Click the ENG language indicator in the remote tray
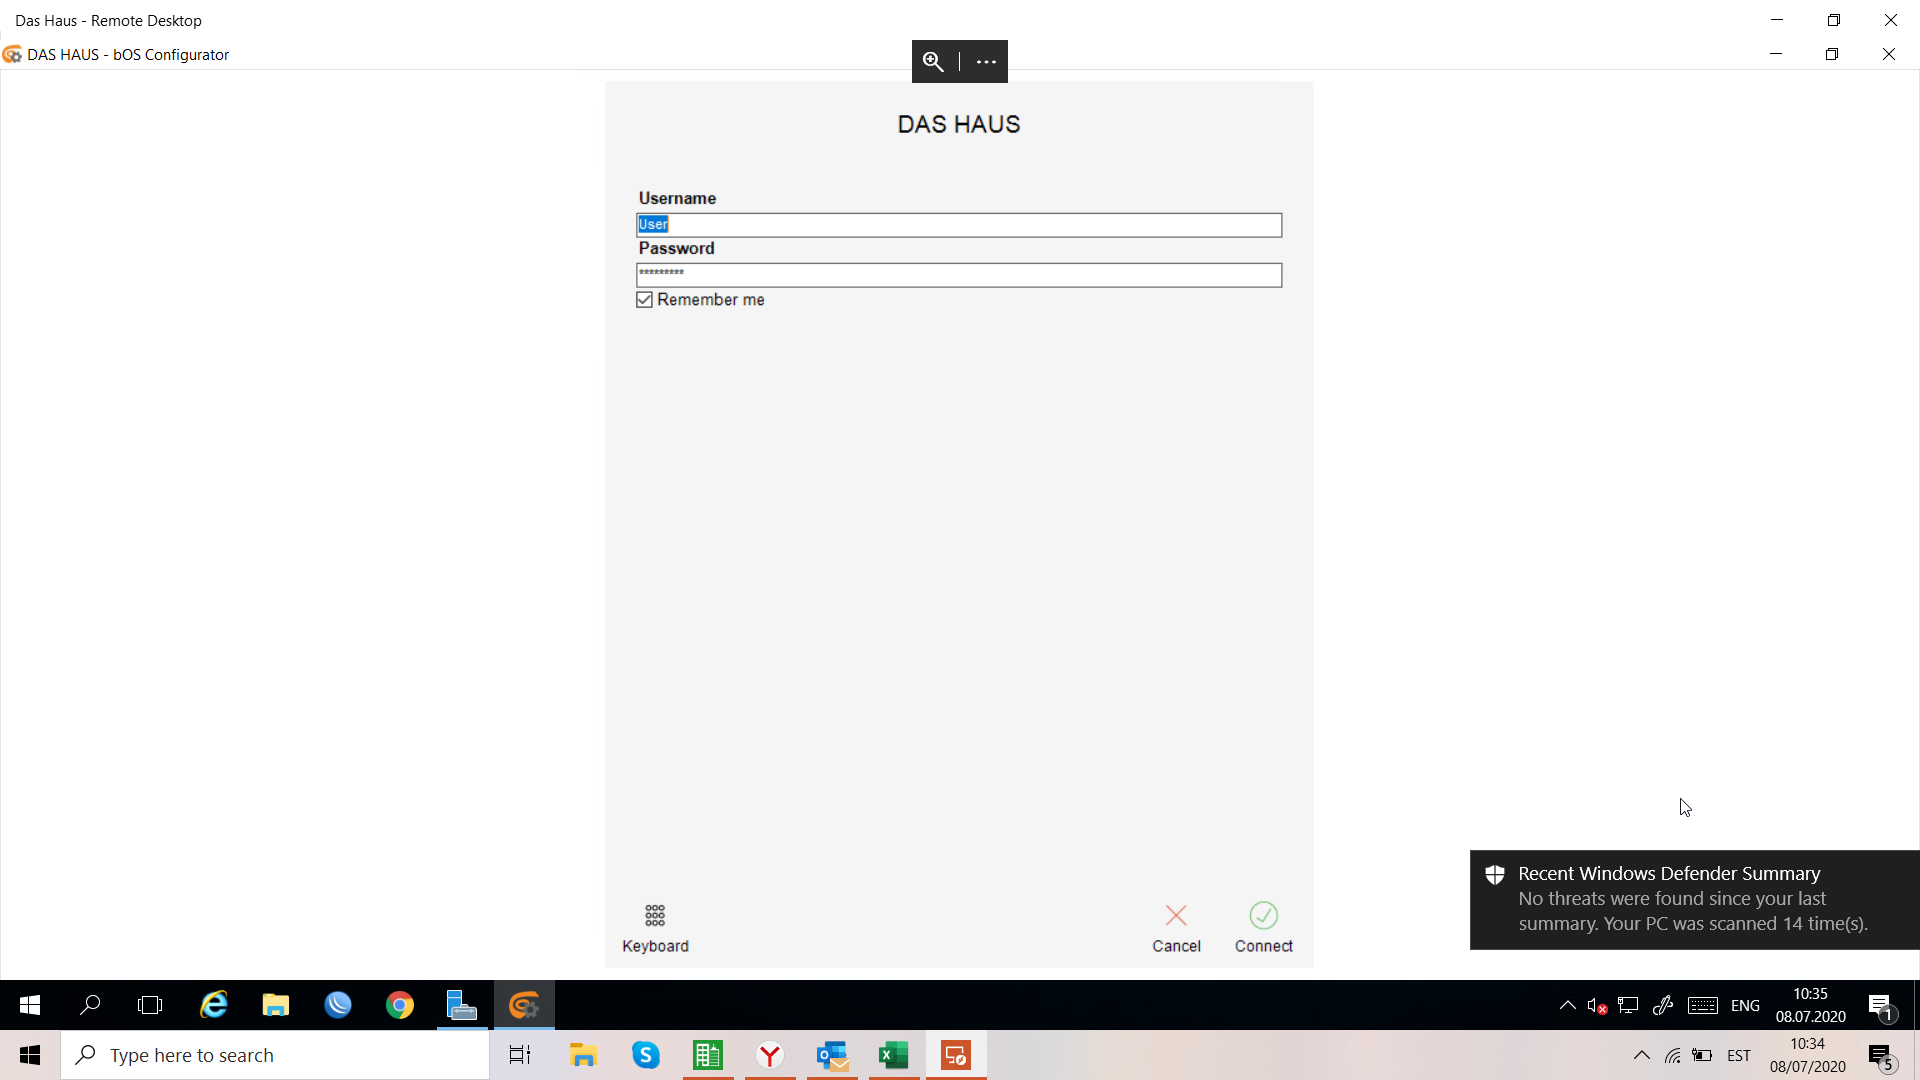Screen dimensions: 1920x1080 coord(1745,1005)
